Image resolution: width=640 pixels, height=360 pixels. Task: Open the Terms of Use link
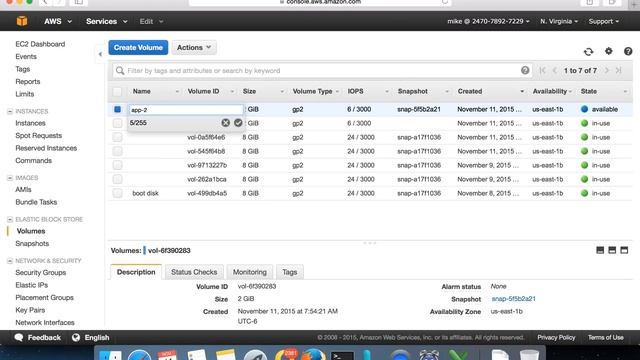pos(605,337)
